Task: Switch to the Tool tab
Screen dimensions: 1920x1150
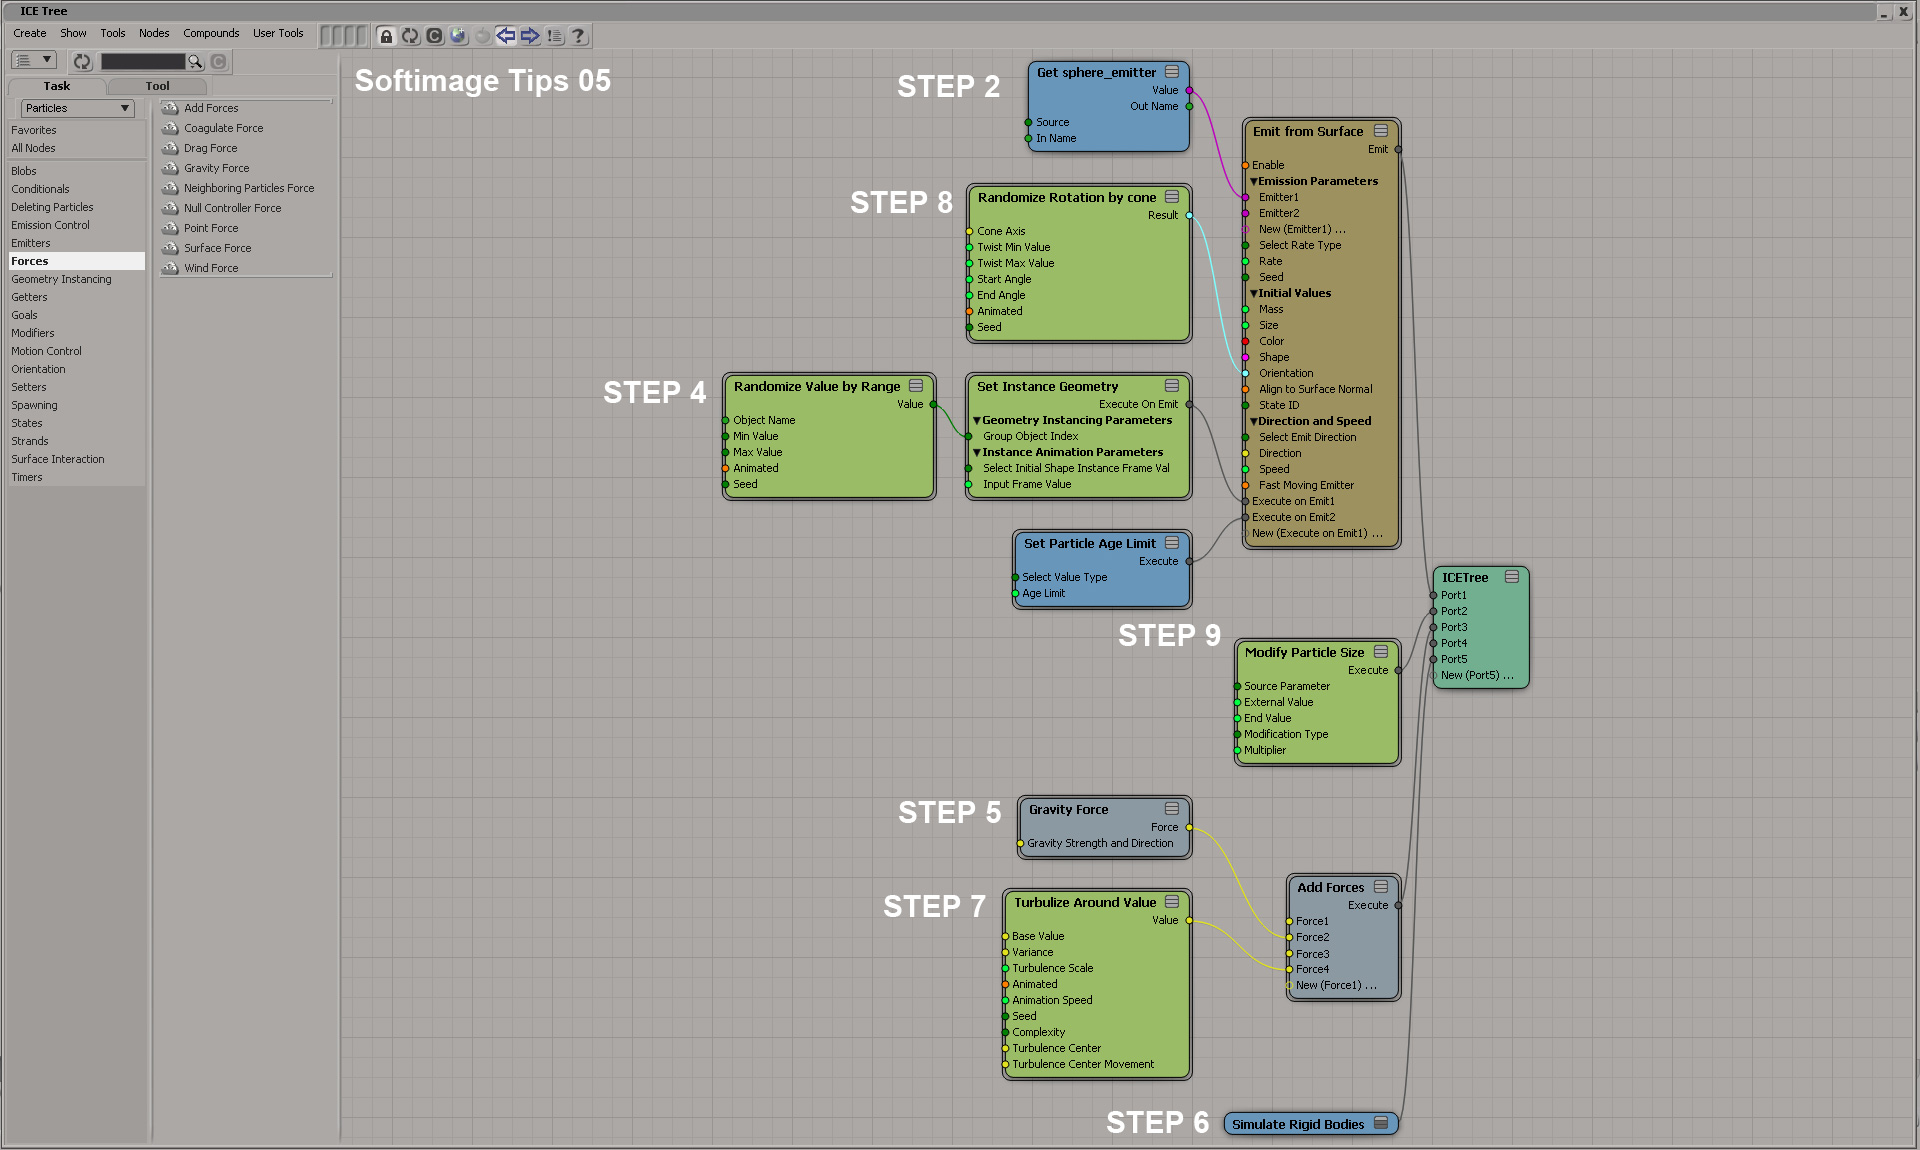Action: point(157,86)
